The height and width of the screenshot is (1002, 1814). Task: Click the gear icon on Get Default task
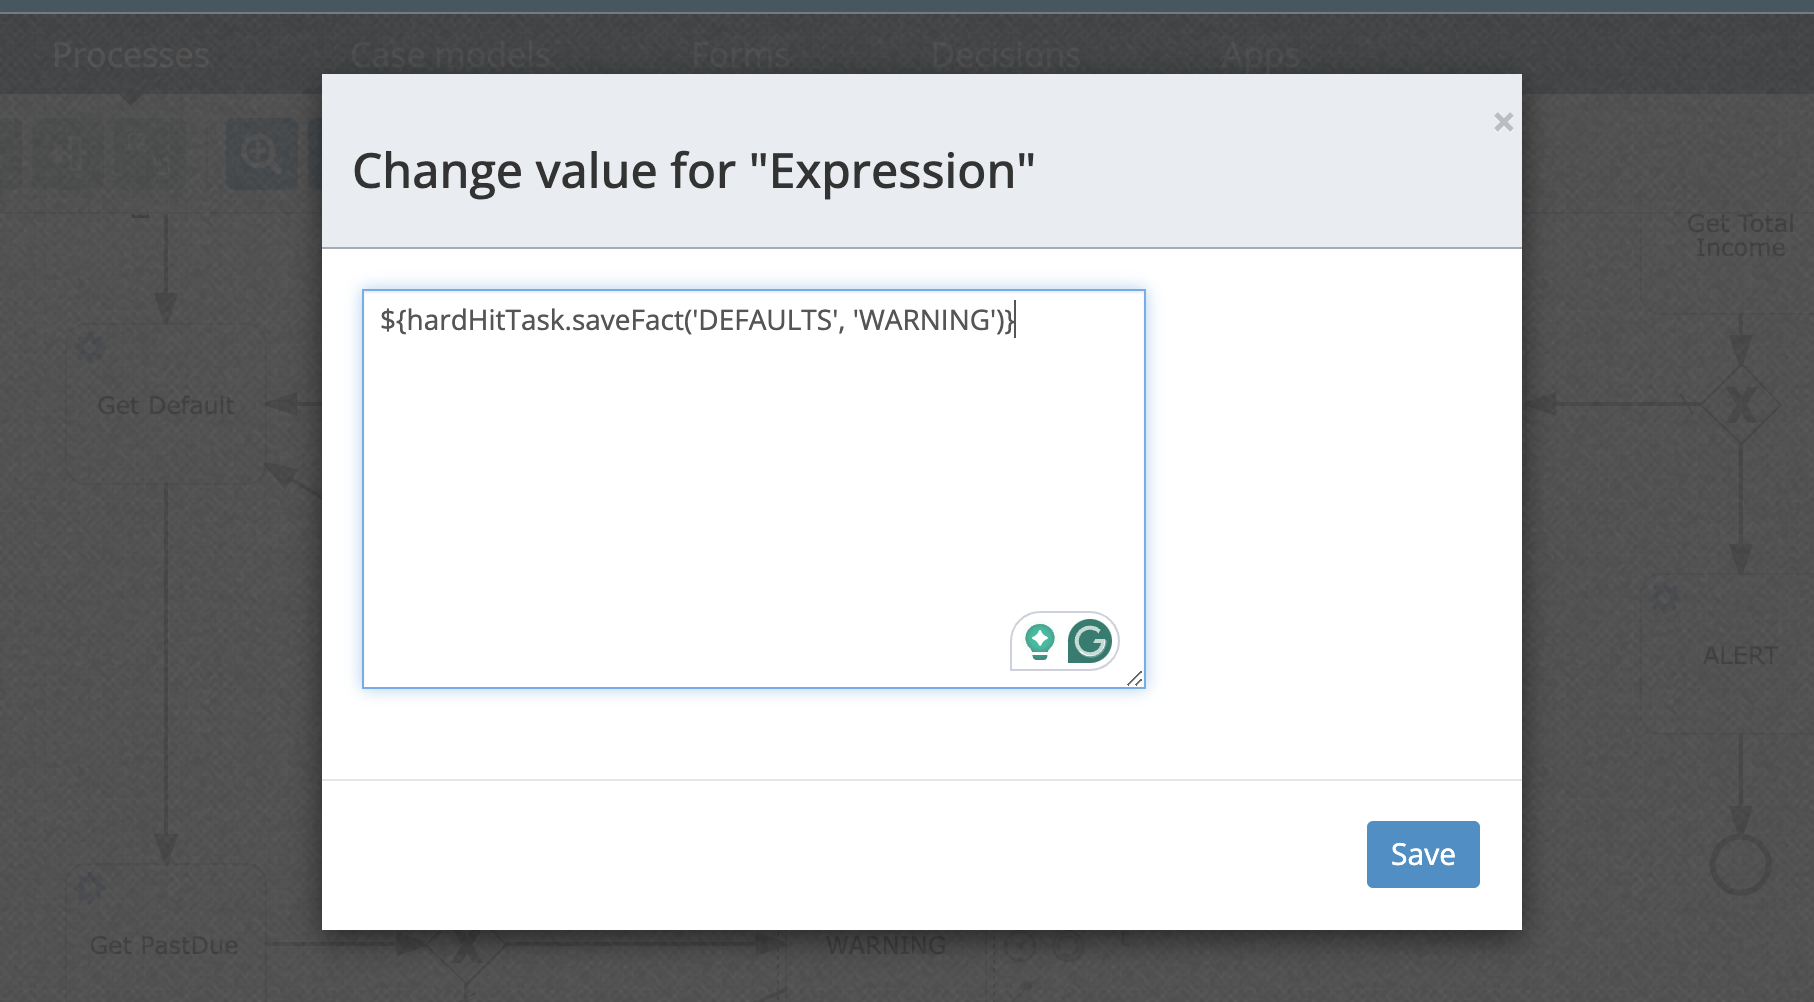91,348
